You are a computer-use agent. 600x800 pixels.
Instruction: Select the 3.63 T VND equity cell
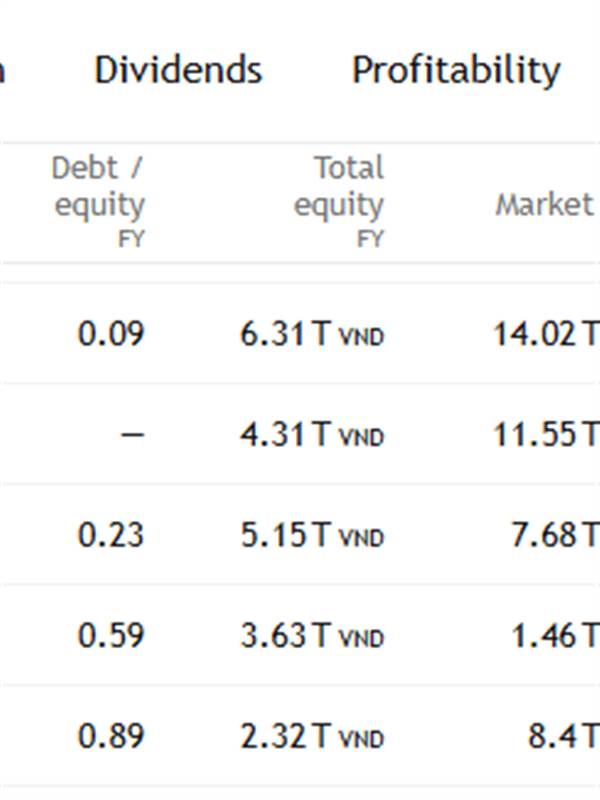(x=311, y=636)
